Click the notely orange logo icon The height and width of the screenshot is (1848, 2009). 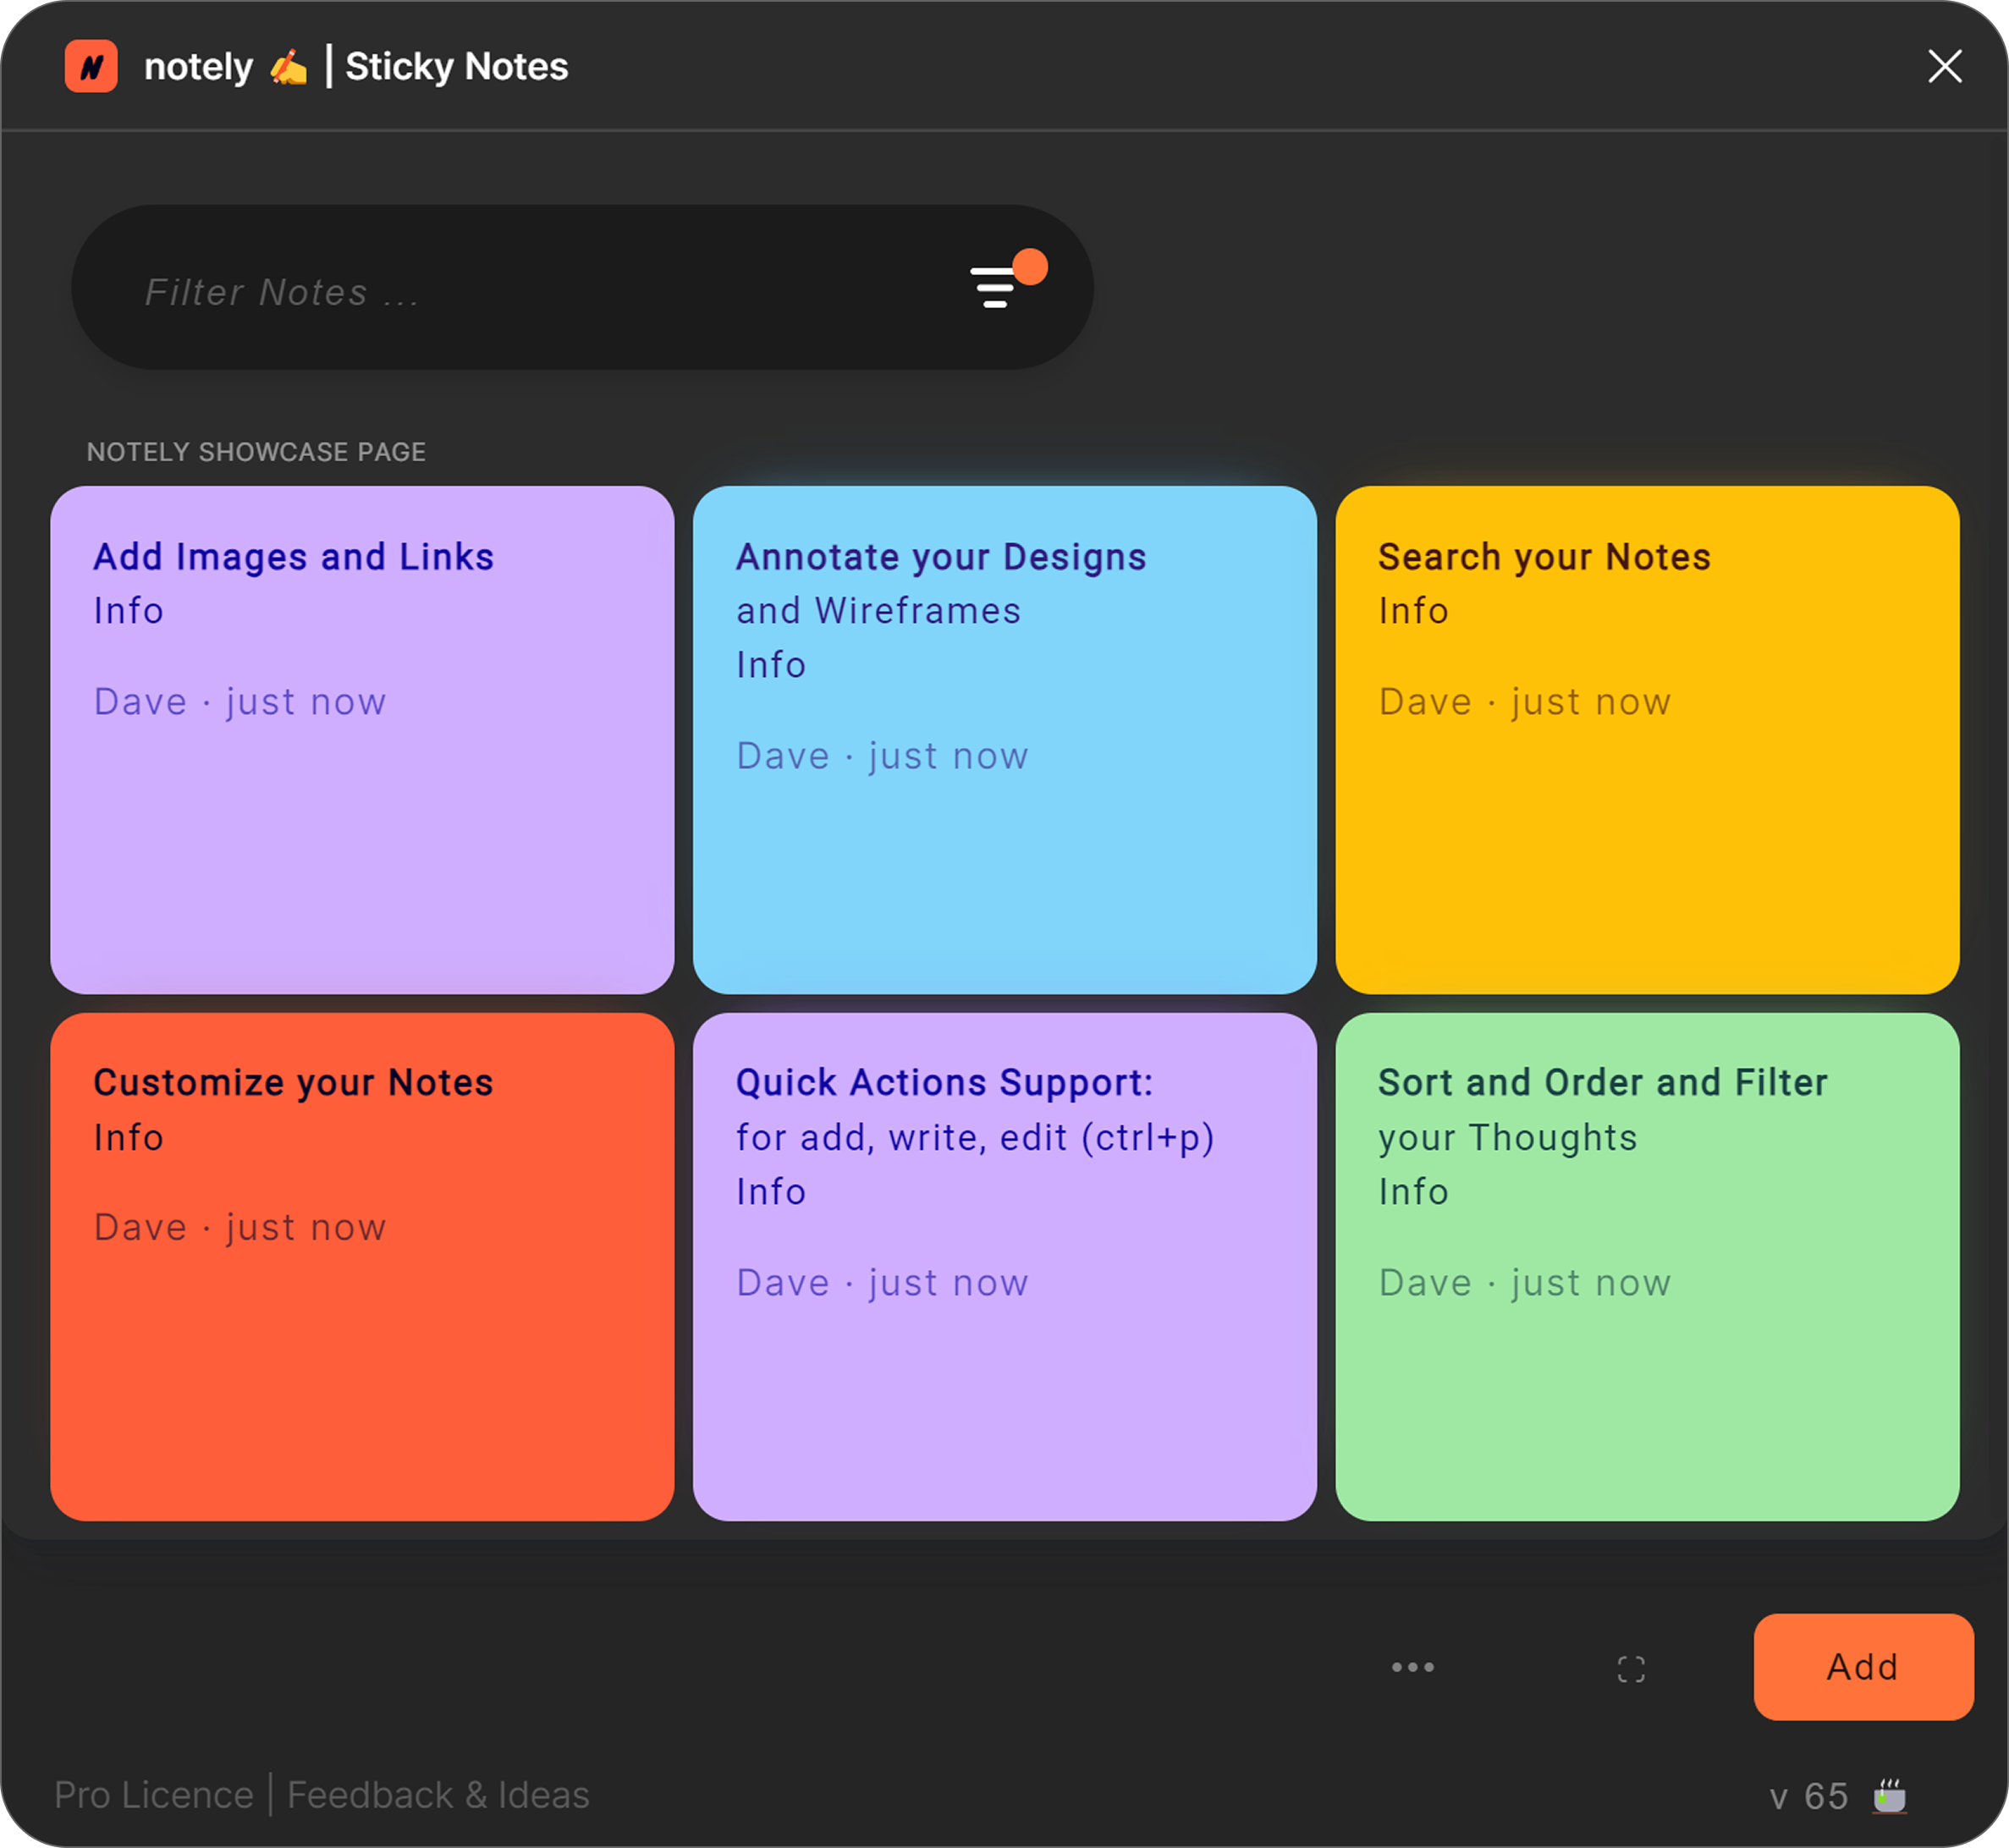coord(91,67)
